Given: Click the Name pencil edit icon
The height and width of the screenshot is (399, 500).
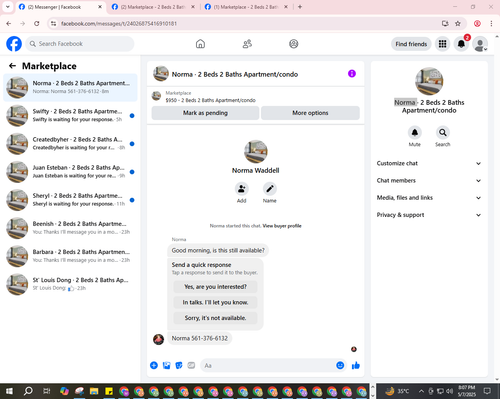Looking at the screenshot, I should 270,189.
